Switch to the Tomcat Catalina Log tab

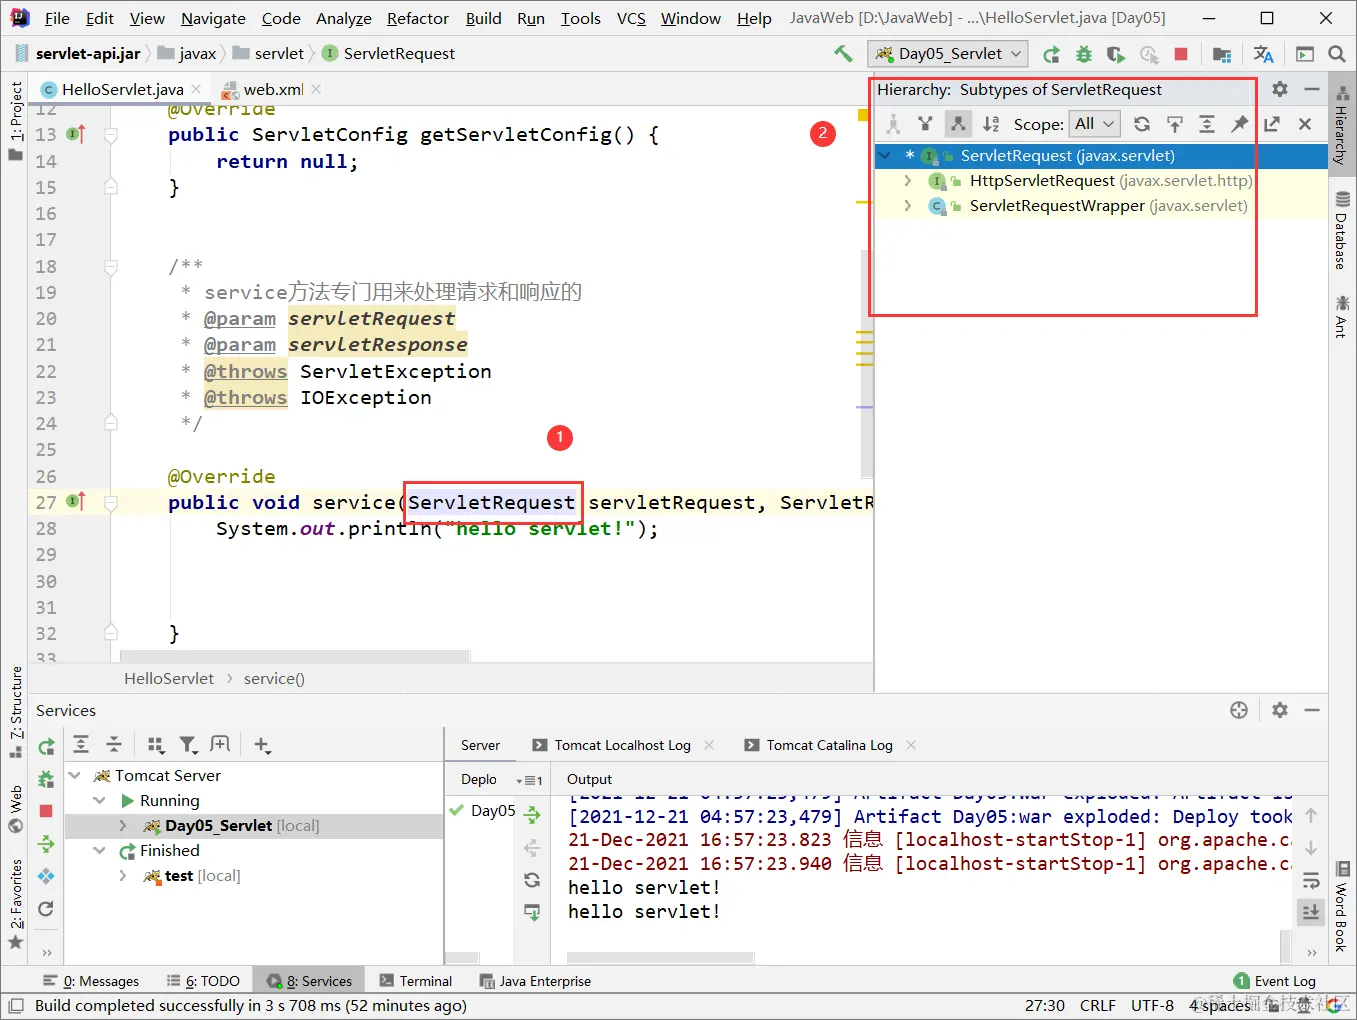click(830, 745)
